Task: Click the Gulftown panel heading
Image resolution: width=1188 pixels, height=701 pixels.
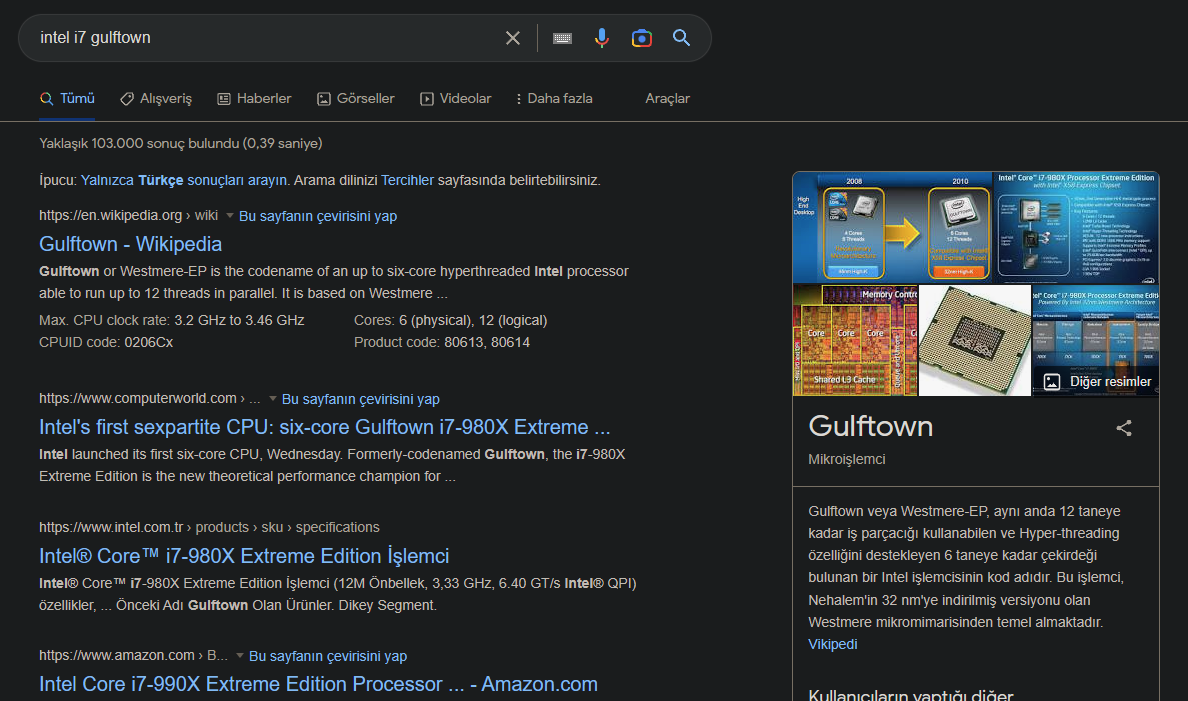Action: coord(871,427)
